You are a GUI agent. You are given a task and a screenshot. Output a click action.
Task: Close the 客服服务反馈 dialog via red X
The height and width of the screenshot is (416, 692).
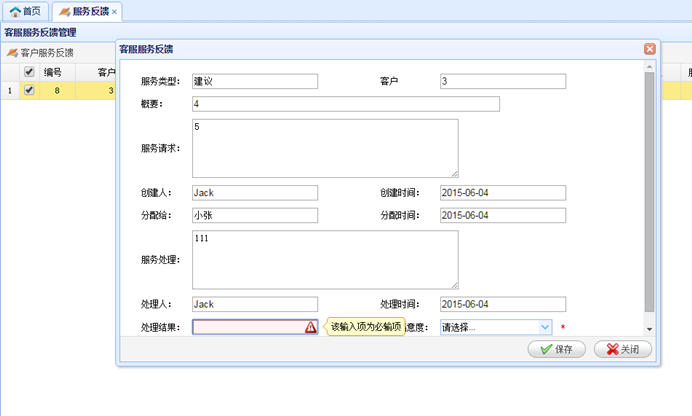click(x=650, y=49)
